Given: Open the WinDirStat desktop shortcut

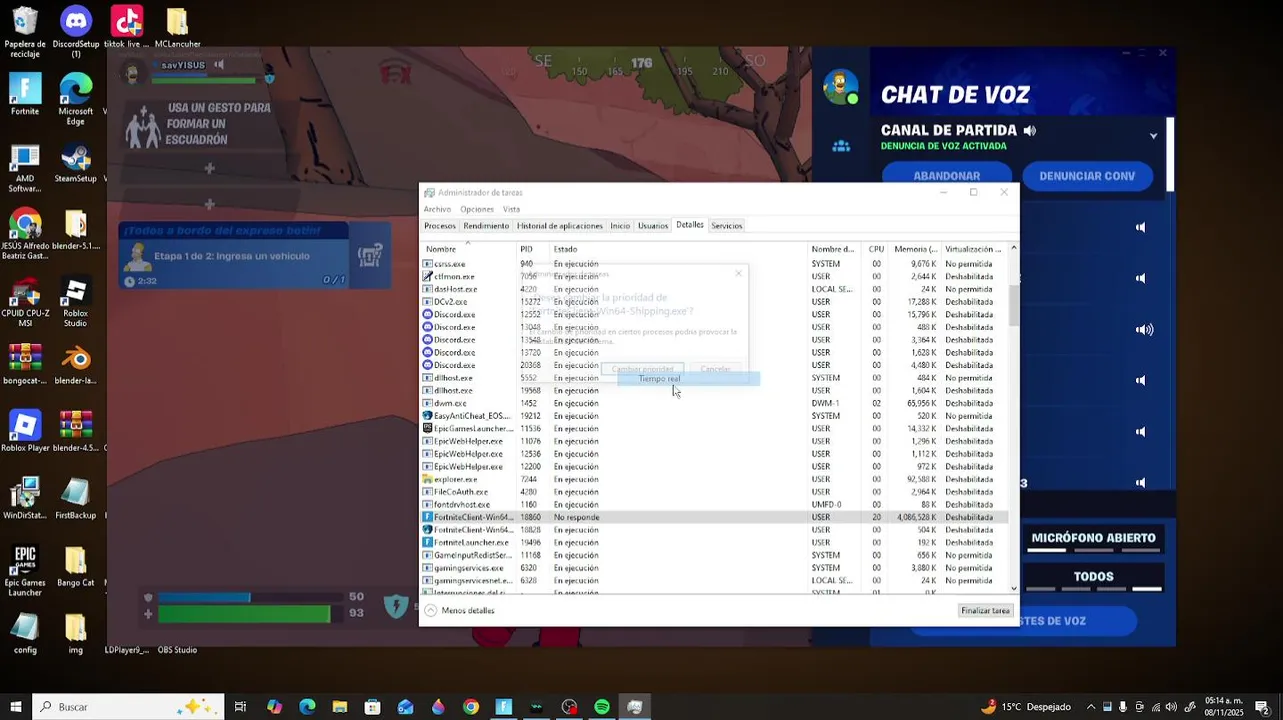Looking at the screenshot, I should 25,499.
